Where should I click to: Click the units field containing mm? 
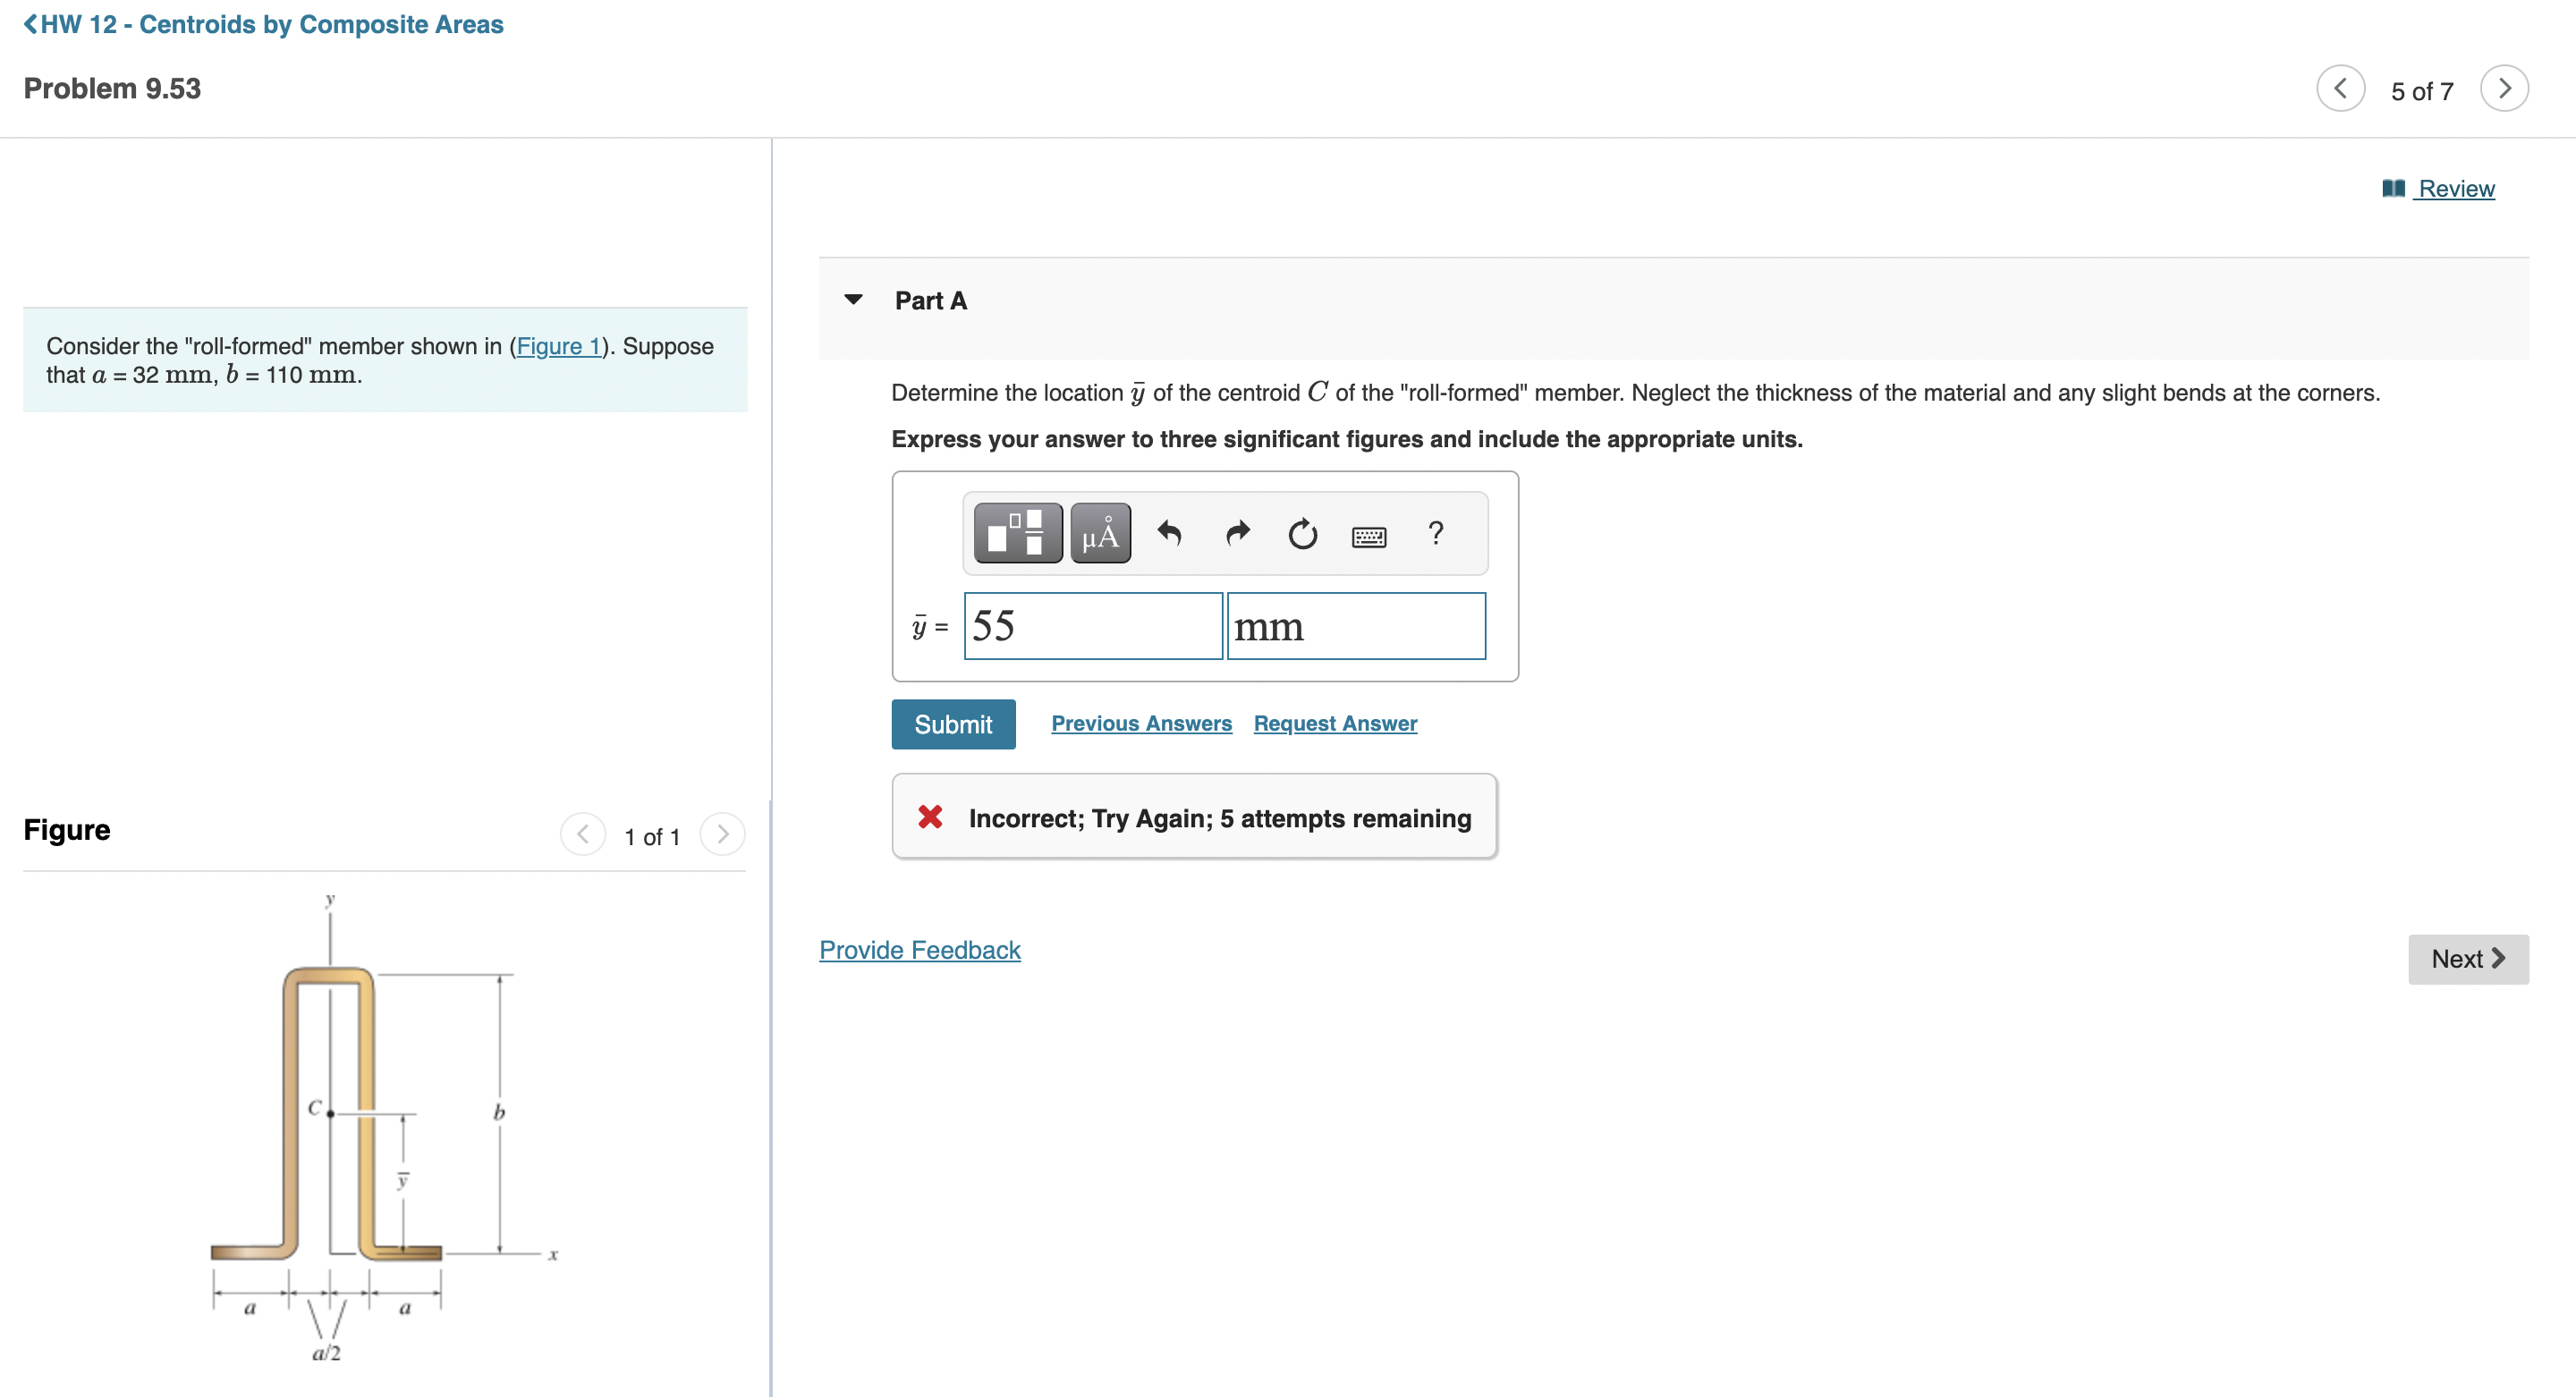[x=1355, y=626]
